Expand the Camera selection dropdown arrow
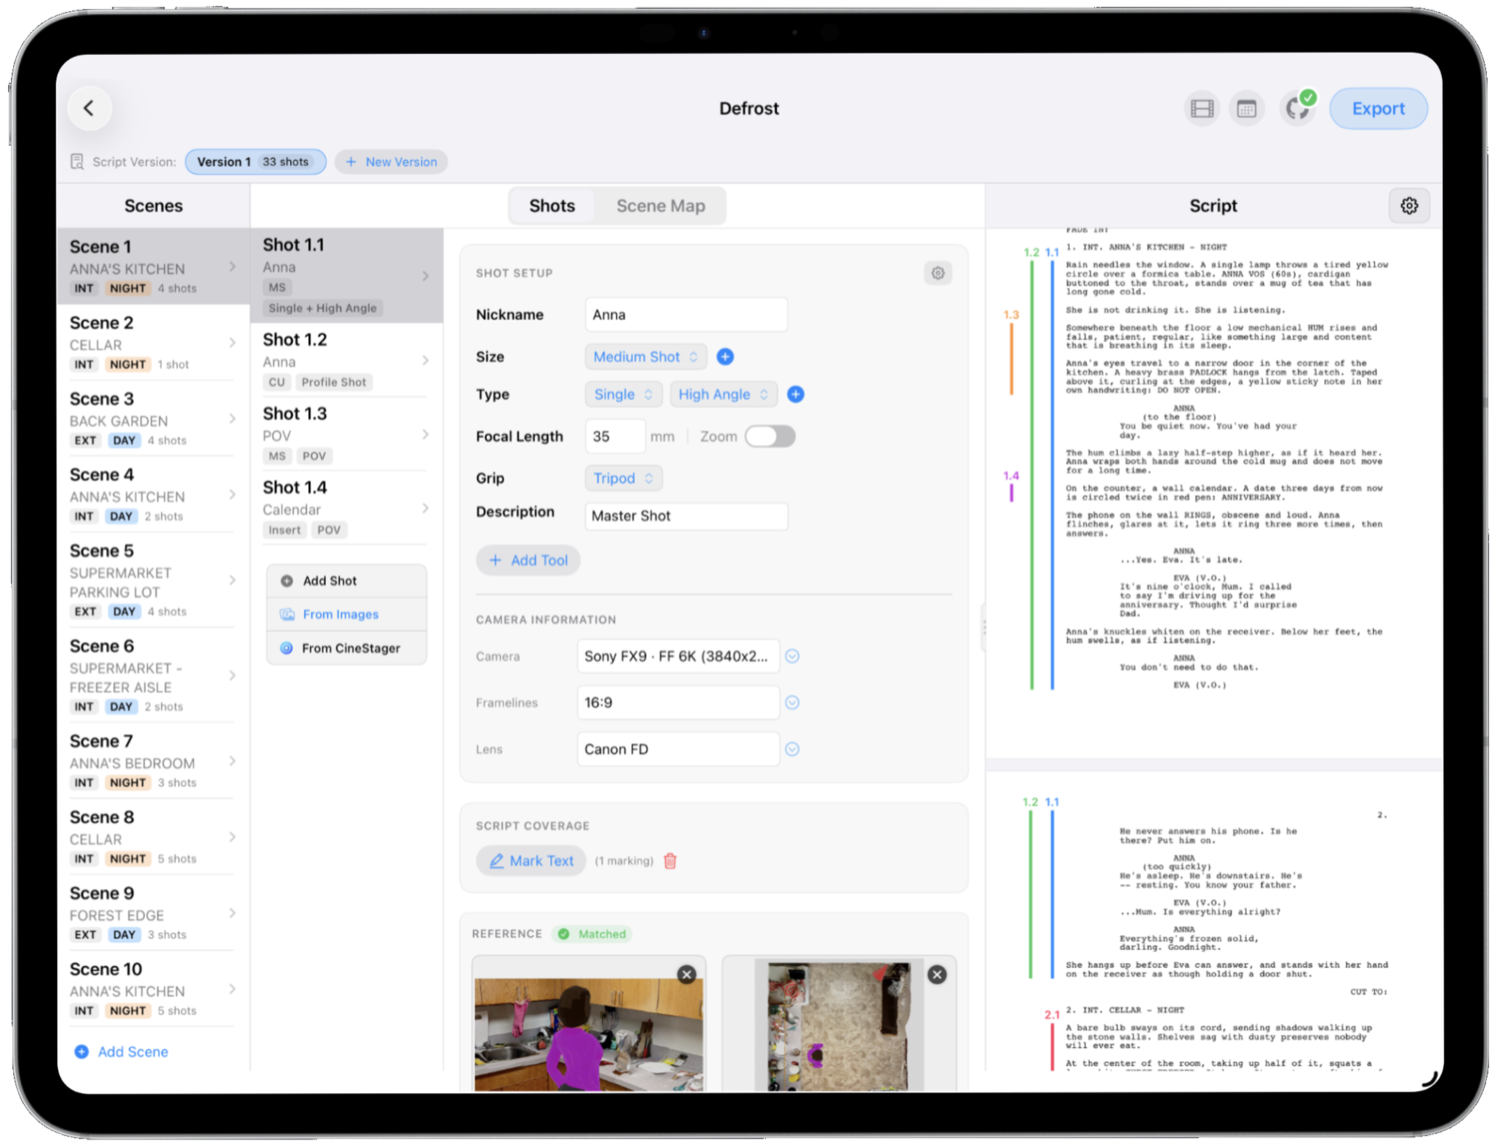1500x1145 pixels. coord(792,657)
